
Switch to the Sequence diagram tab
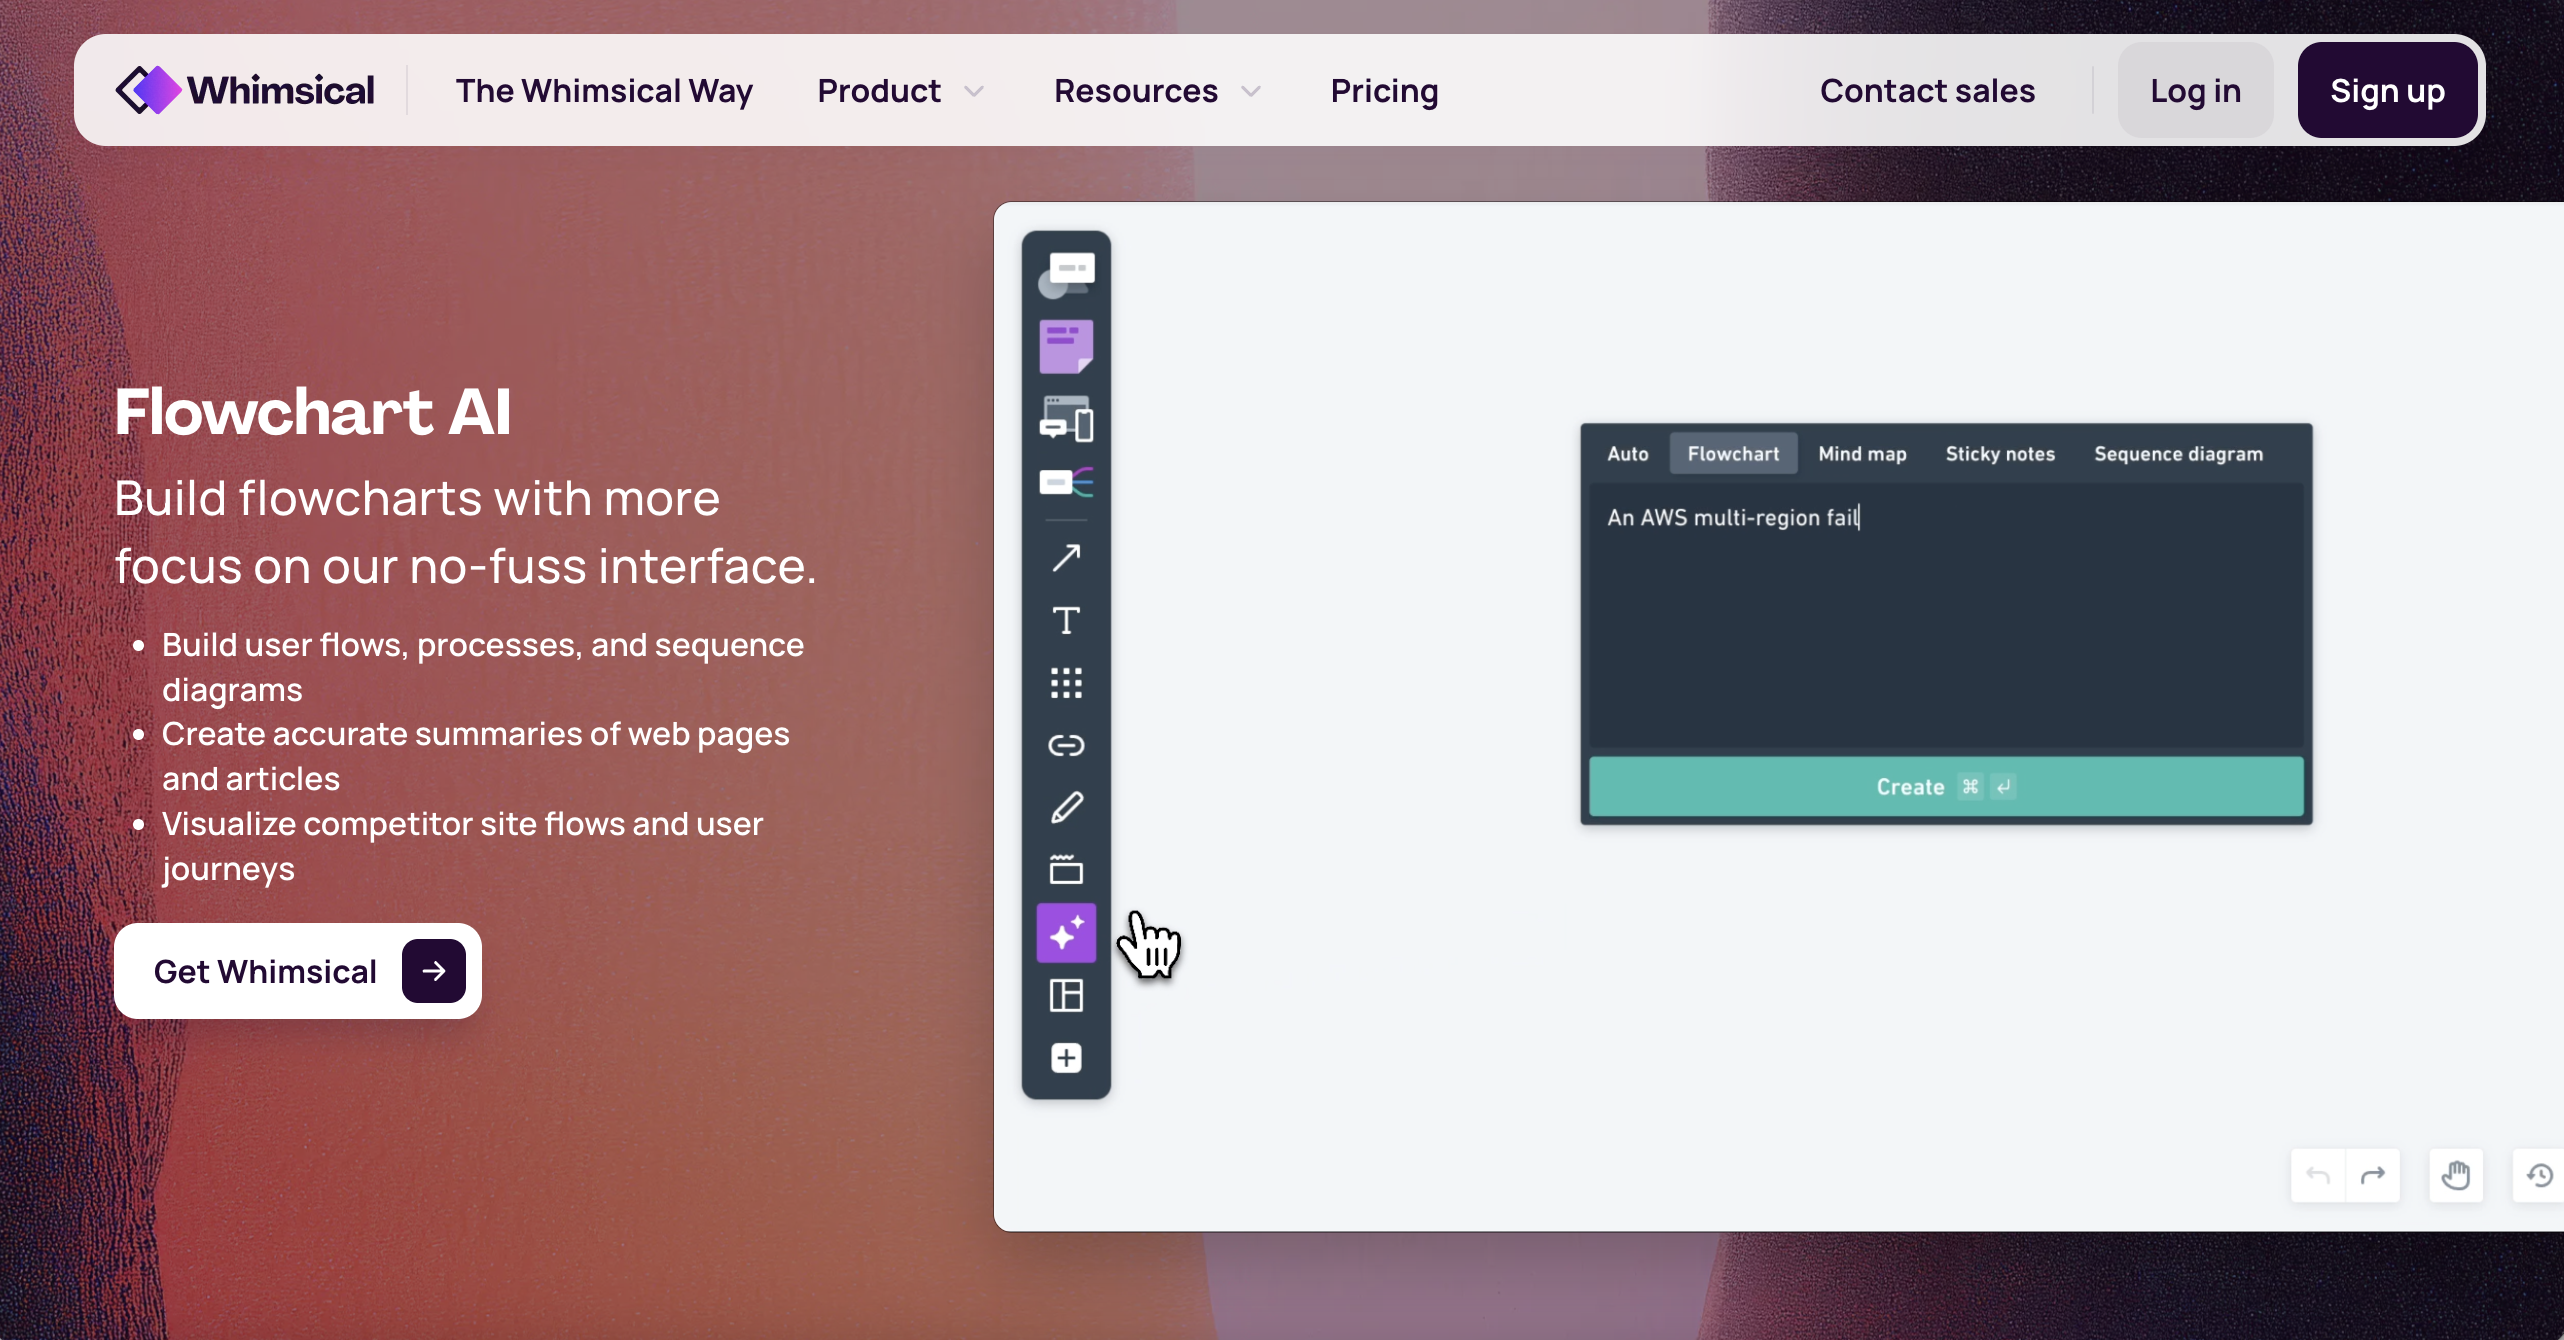(2178, 454)
